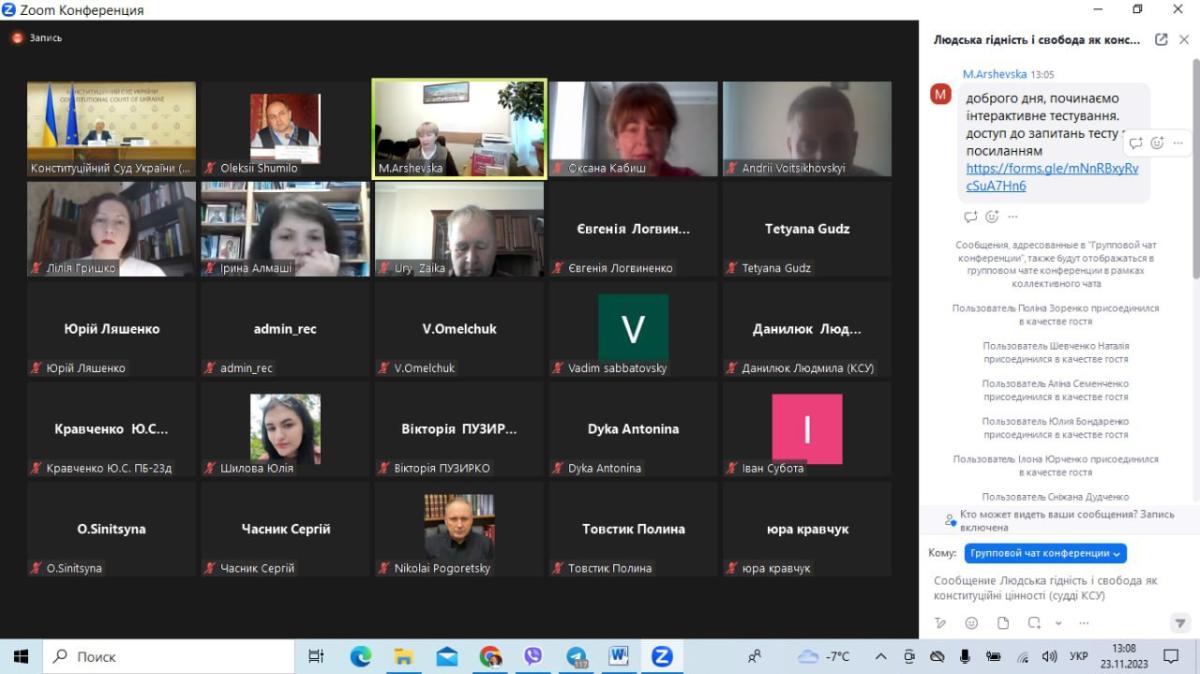The height and width of the screenshot is (674, 1200).
Task: Open Task View from the taskbar
Action: pyautogui.click(x=316, y=656)
